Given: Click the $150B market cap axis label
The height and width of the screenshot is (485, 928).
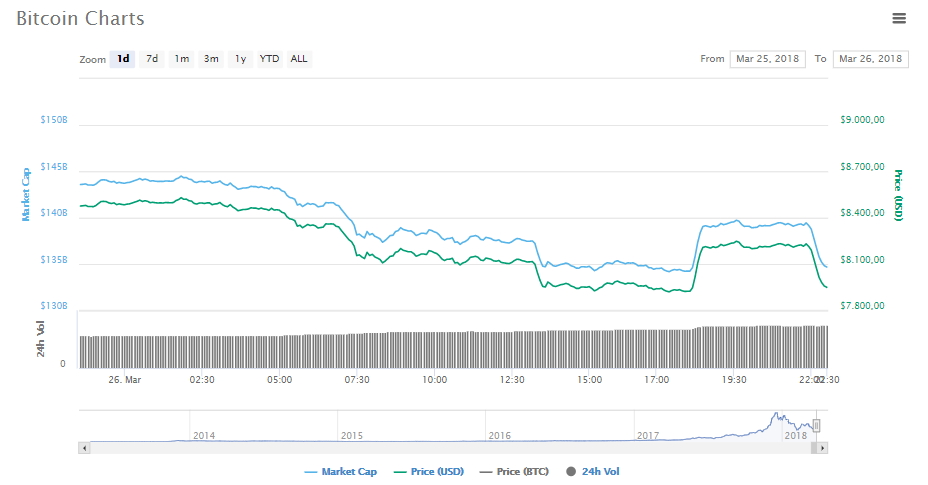Looking at the screenshot, I should pyautogui.click(x=54, y=120).
